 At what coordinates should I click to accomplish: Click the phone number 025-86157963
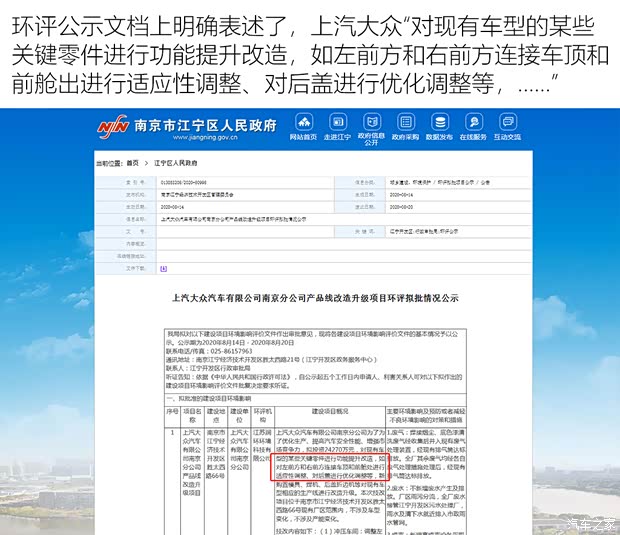tap(231, 351)
